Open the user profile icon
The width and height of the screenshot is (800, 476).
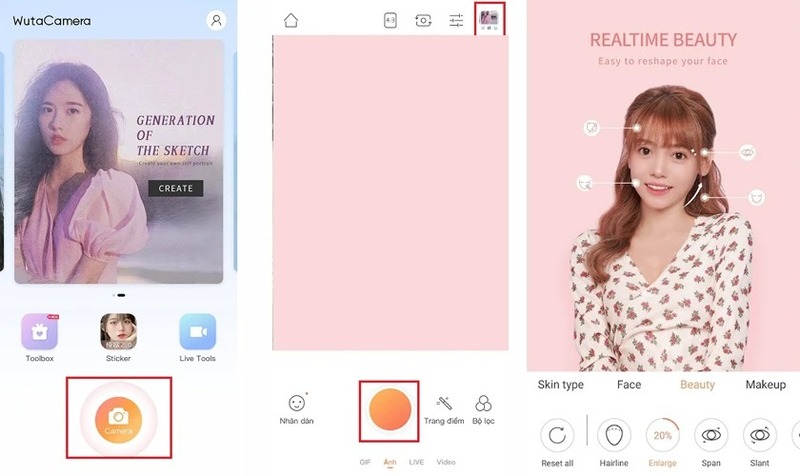tap(216, 20)
